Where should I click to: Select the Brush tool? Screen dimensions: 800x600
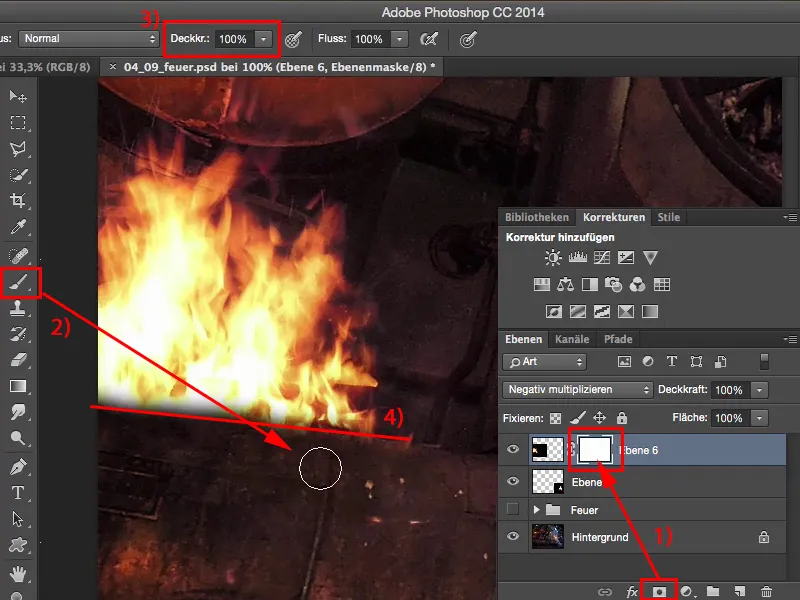[x=19, y=282]
